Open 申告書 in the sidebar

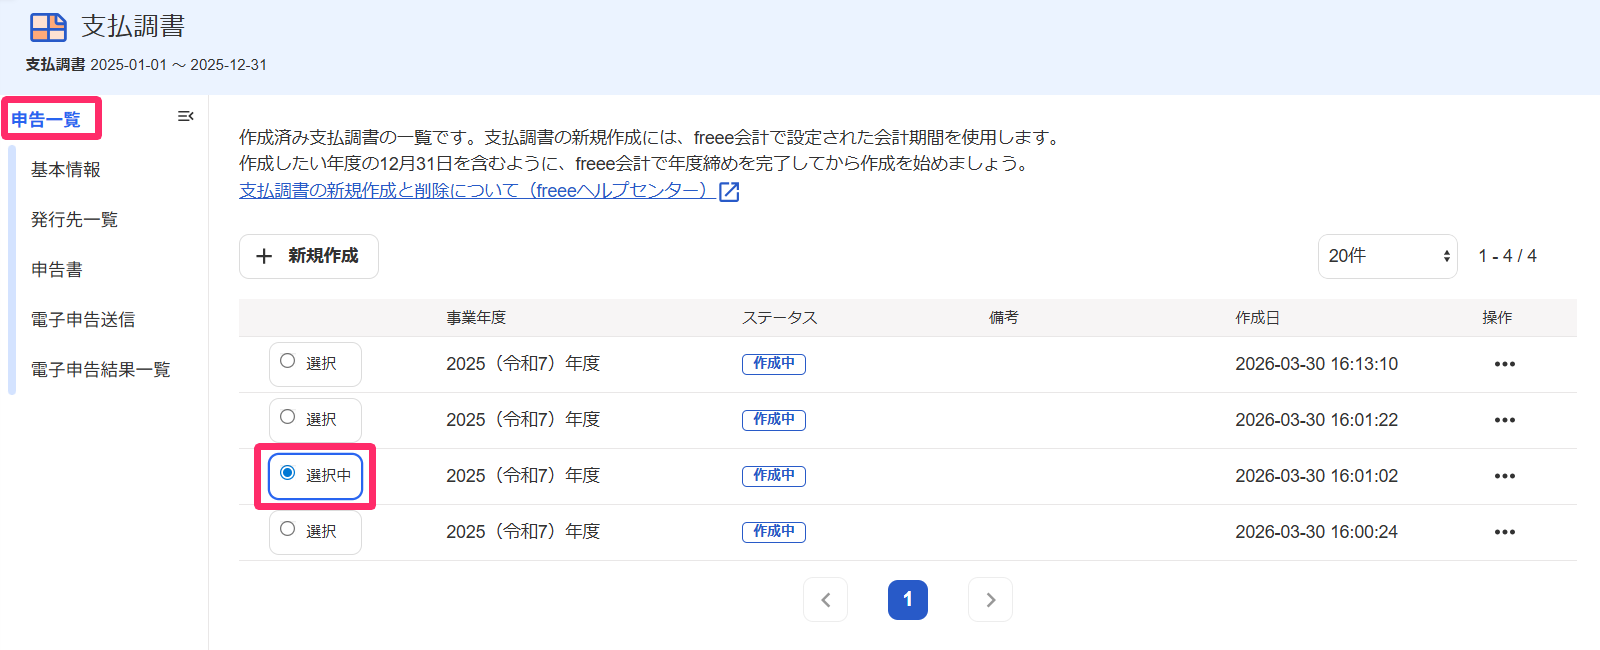coord(57,270)
